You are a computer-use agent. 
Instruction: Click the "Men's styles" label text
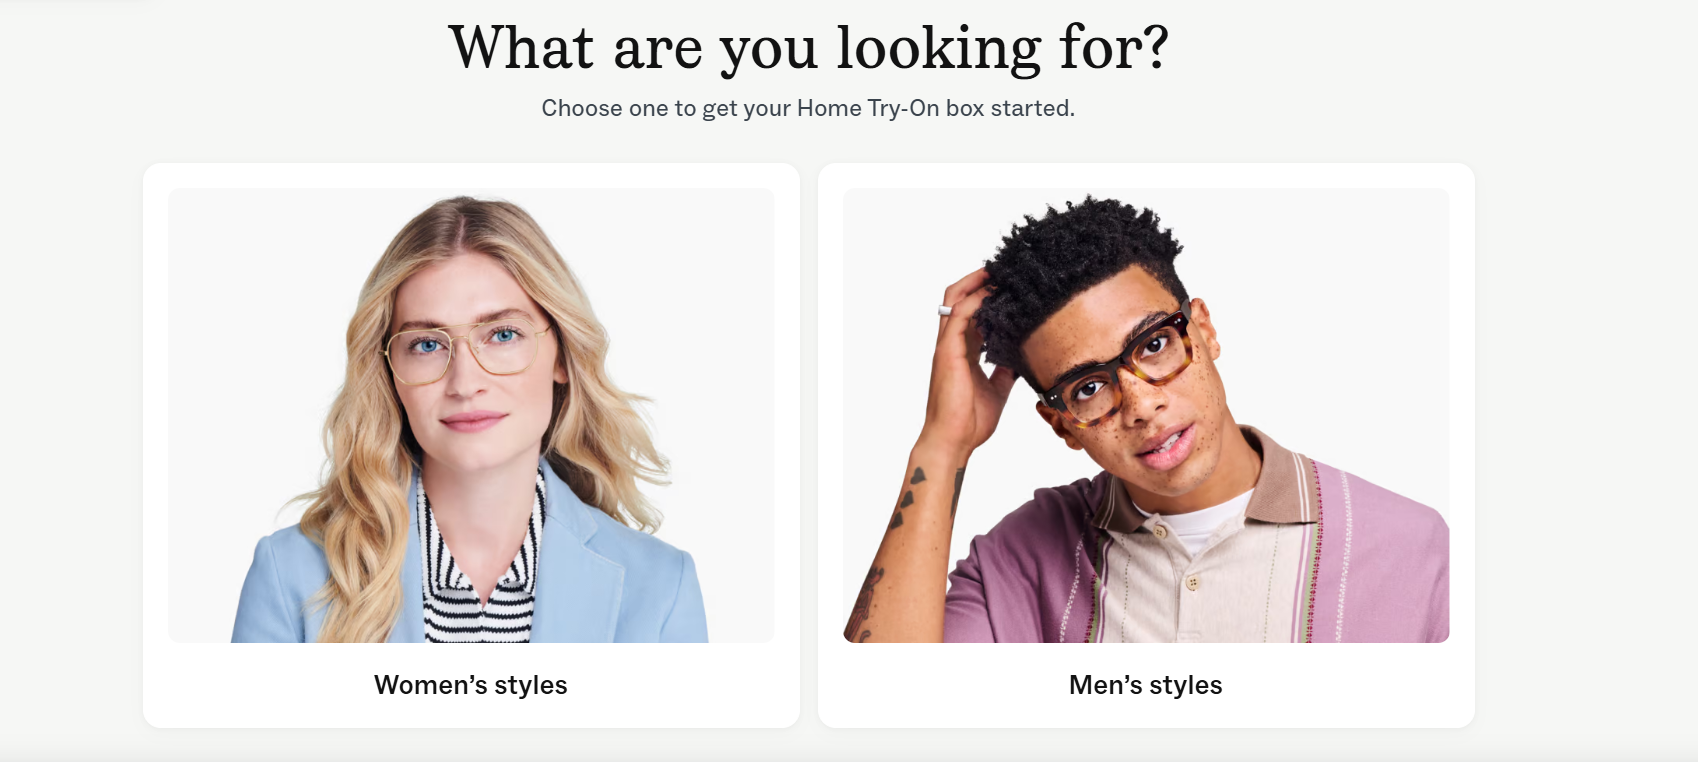(x=1146, y=685)
